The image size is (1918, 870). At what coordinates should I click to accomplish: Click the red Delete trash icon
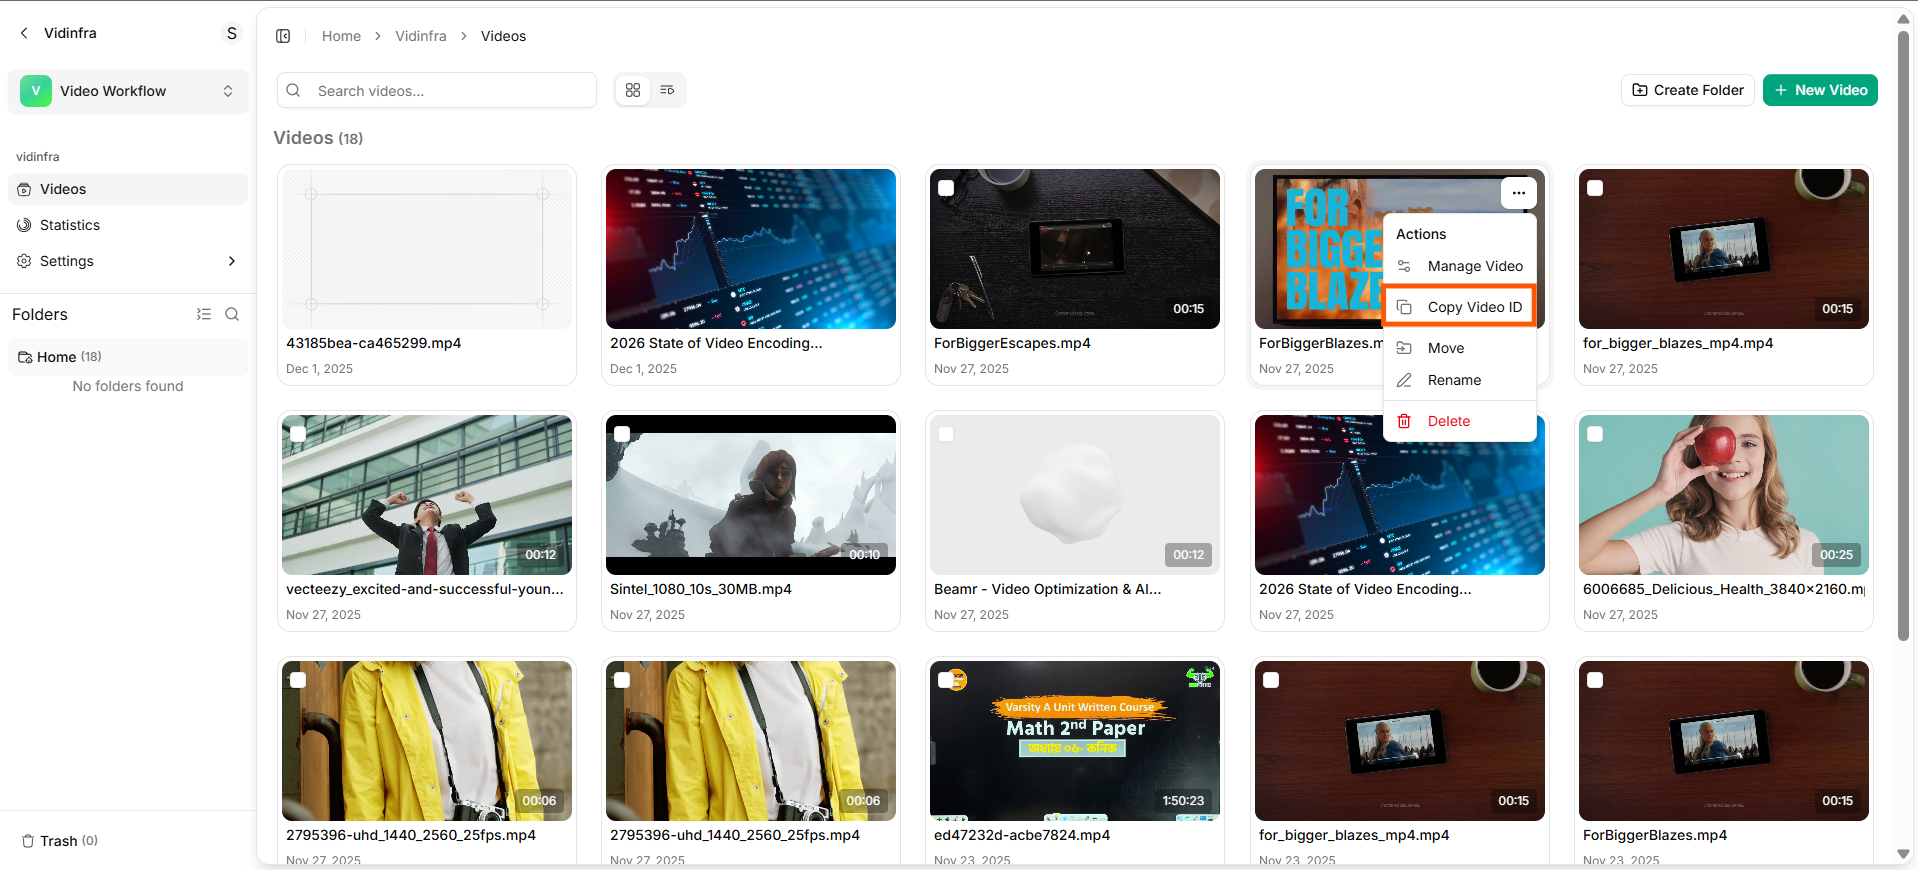[1404, 421]
